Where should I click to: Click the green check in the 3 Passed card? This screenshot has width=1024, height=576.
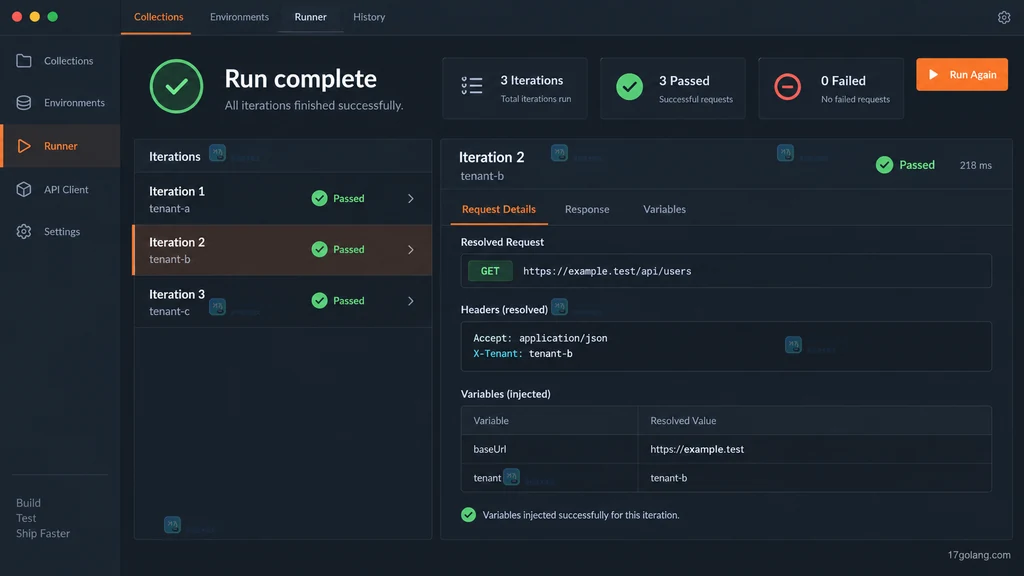630,86
